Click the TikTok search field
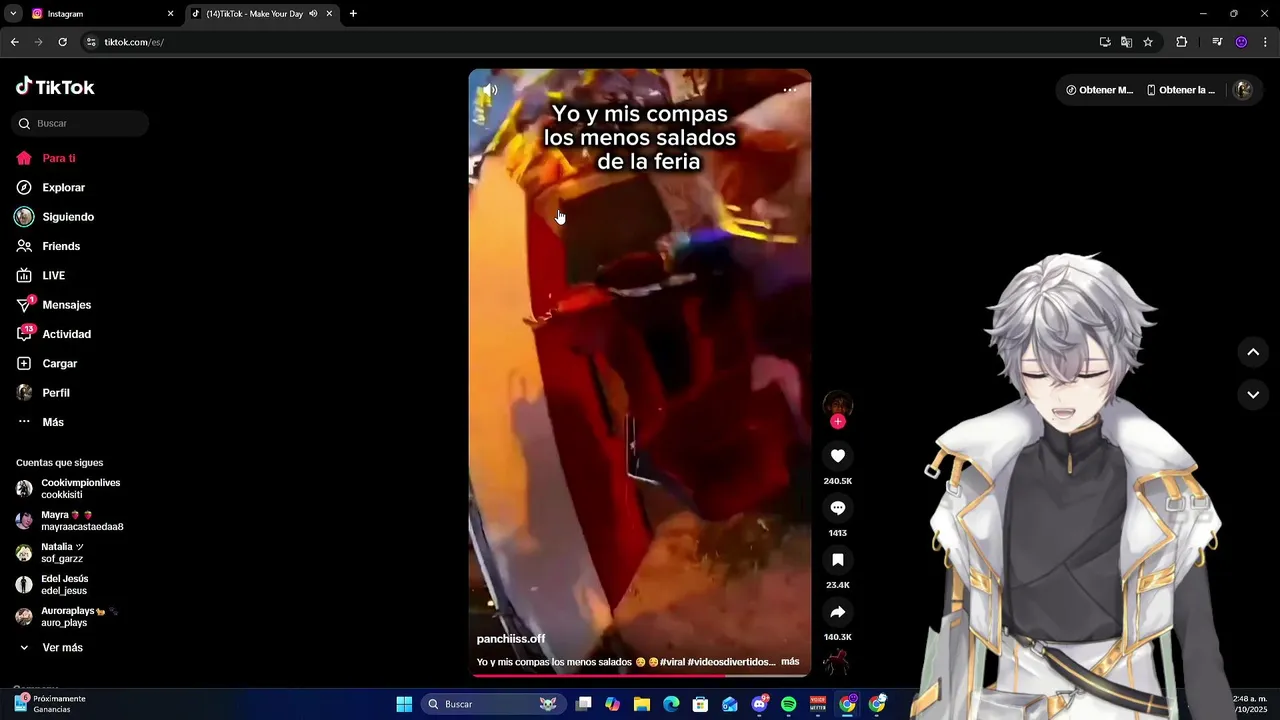Screen dimensions: 1280x720 click(80, 123)
